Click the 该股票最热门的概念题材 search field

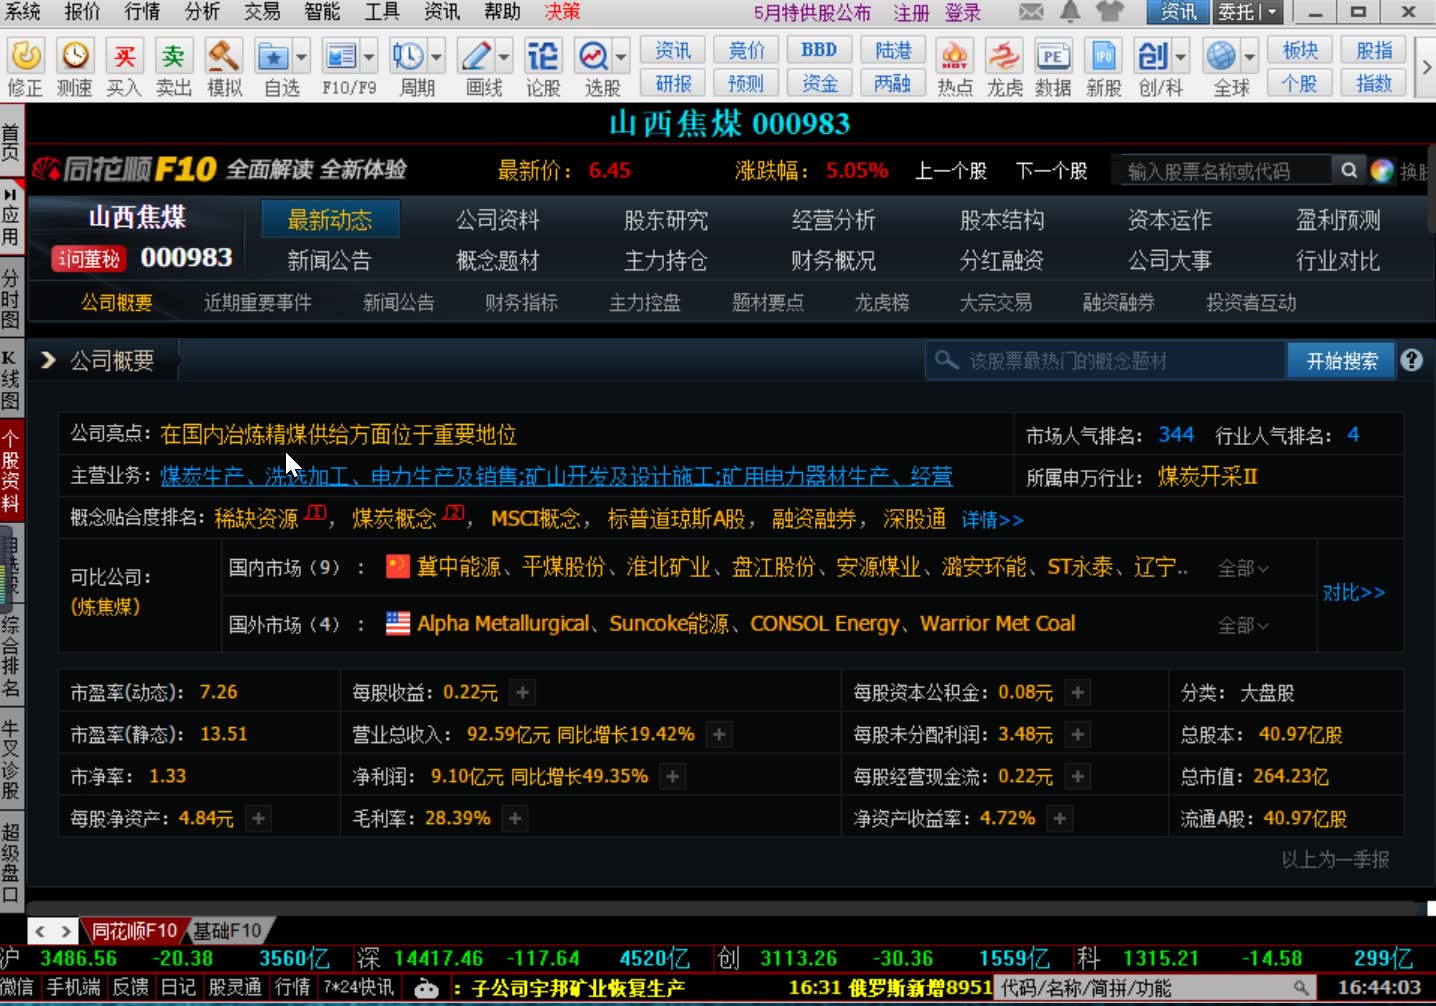click(x=1105, y=361)
